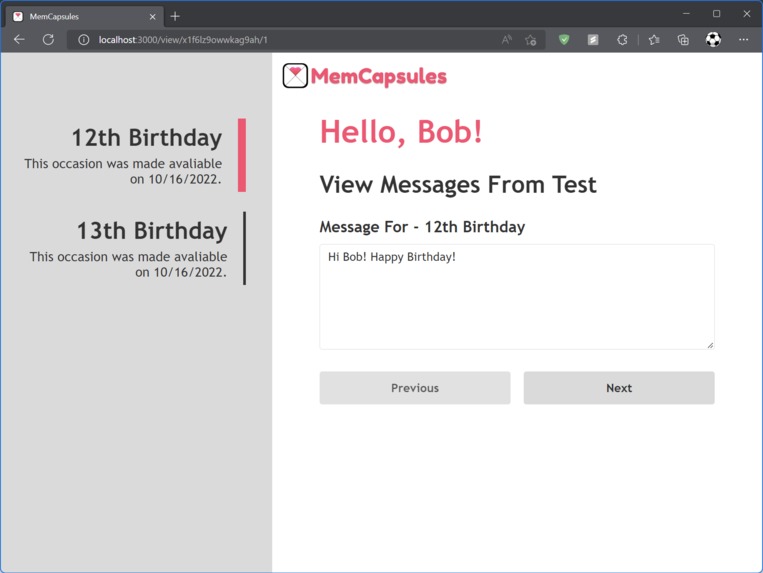This screenshot has width=763, height=573.
Task: Select the 13th Birthday occasion in sidebar
Action: point(138,248)
